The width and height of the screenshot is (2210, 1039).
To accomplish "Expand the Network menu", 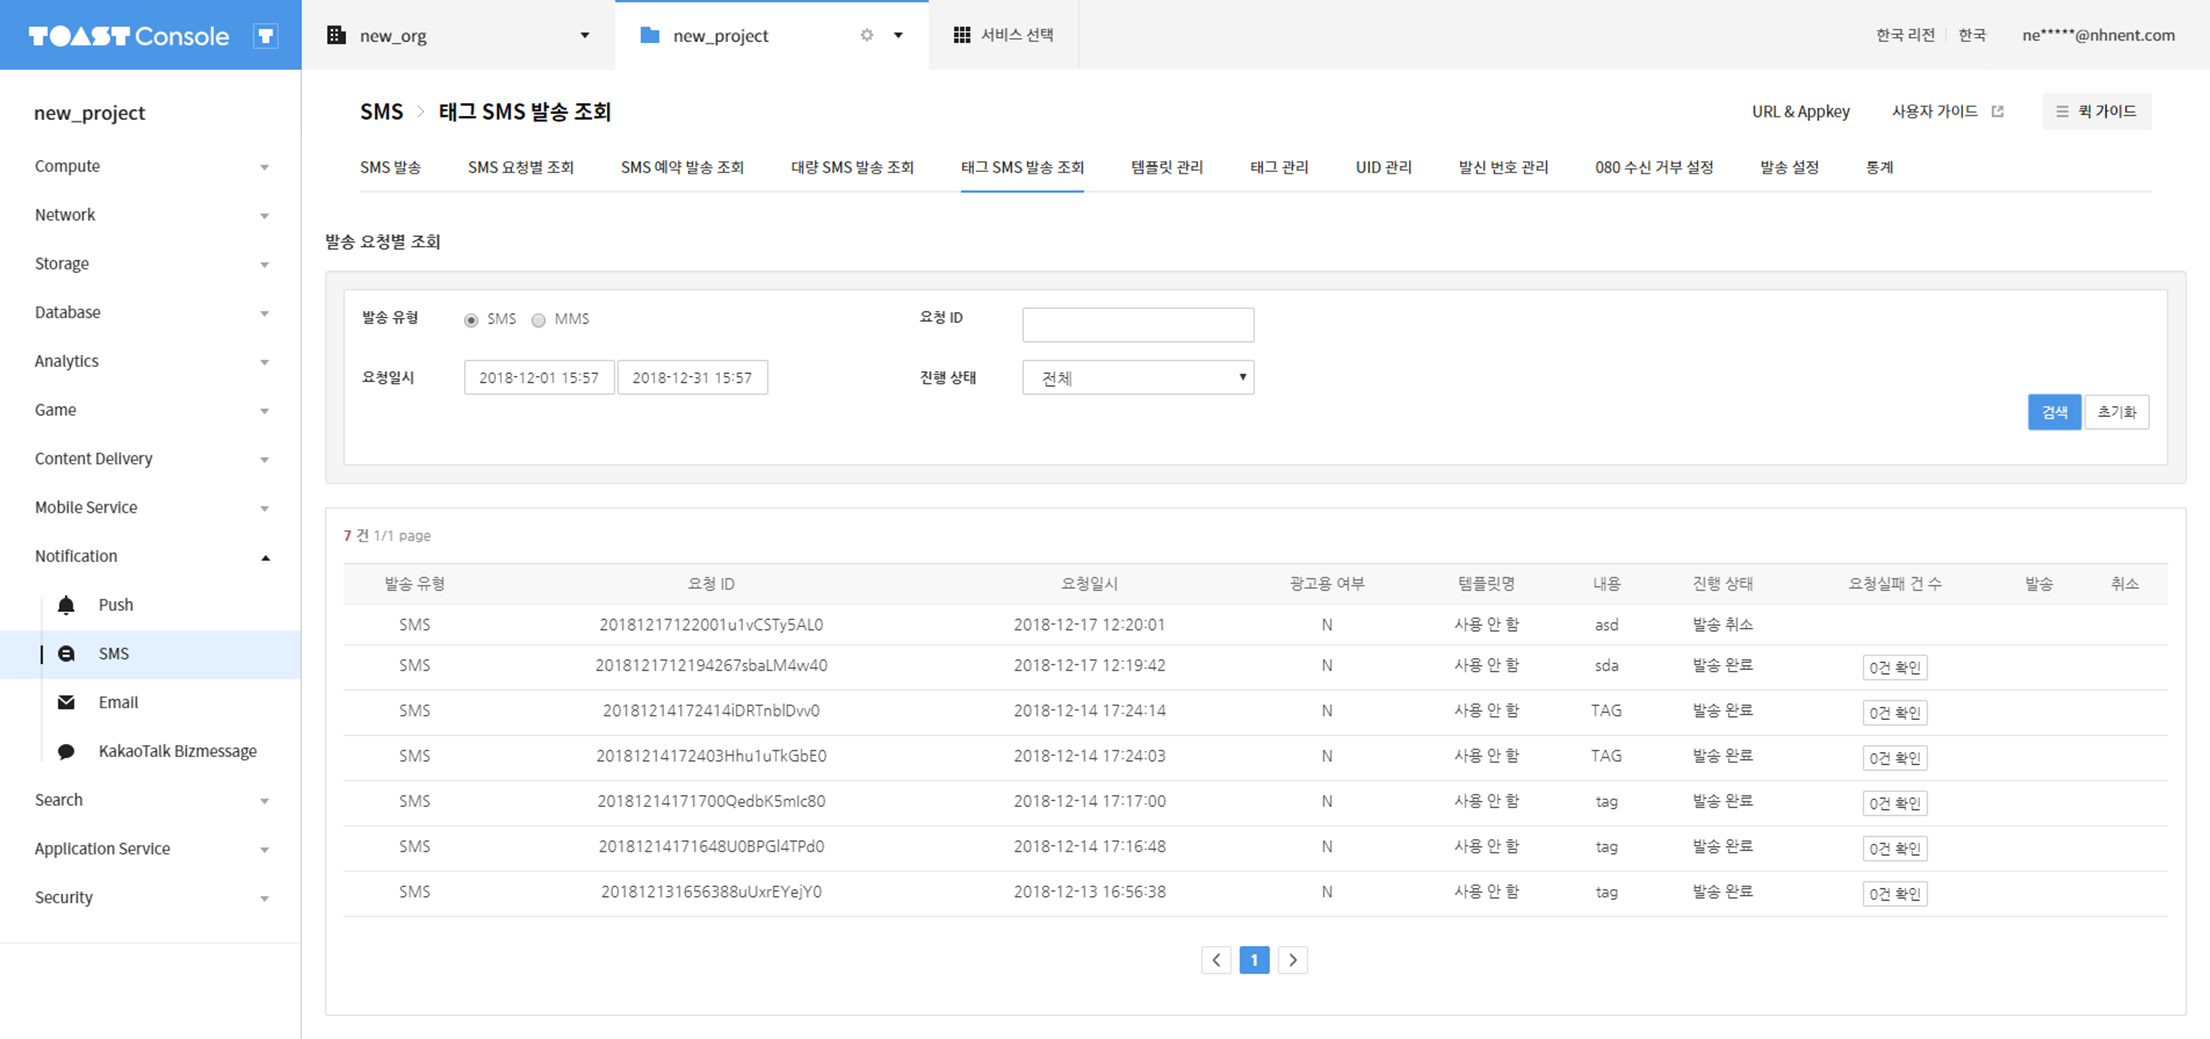I will click(x=150, y=215).
